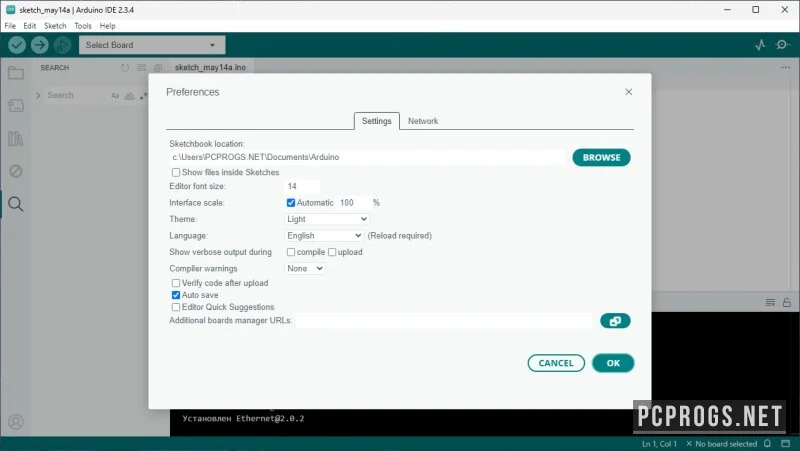
Task: Enable verbose output during upload
Action: pos(332,252)
